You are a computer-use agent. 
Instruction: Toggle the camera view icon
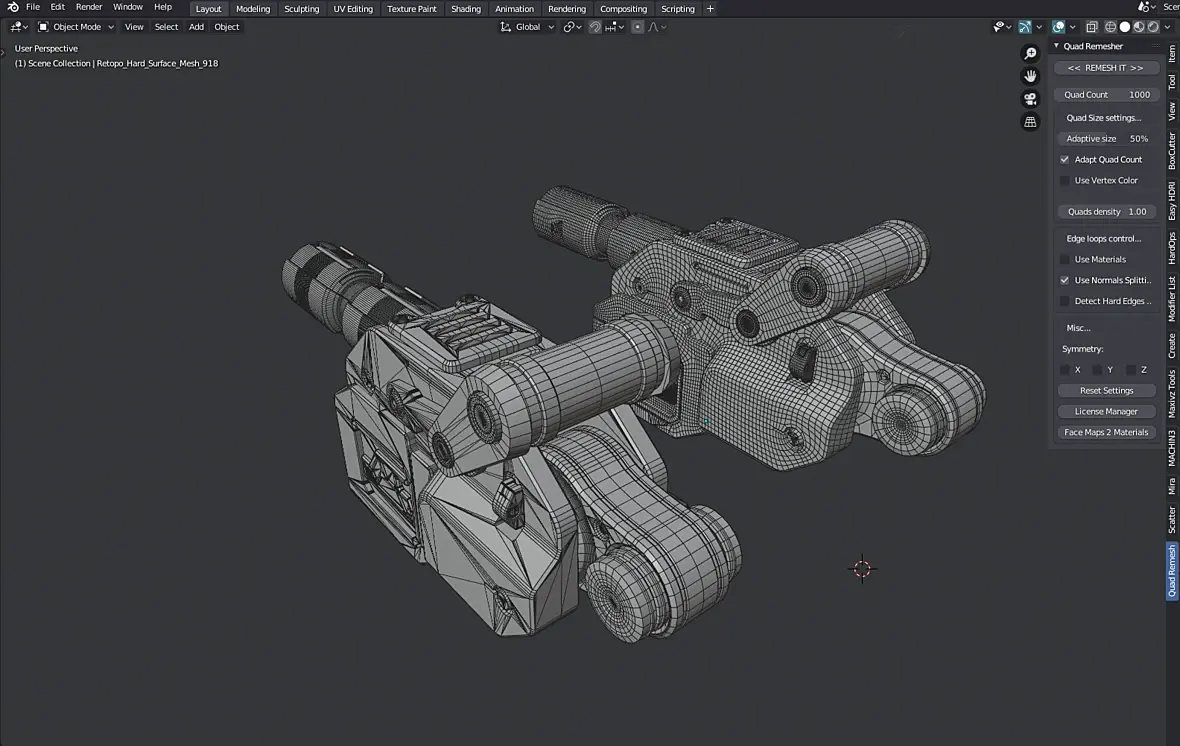click(x=1030, y=99)
